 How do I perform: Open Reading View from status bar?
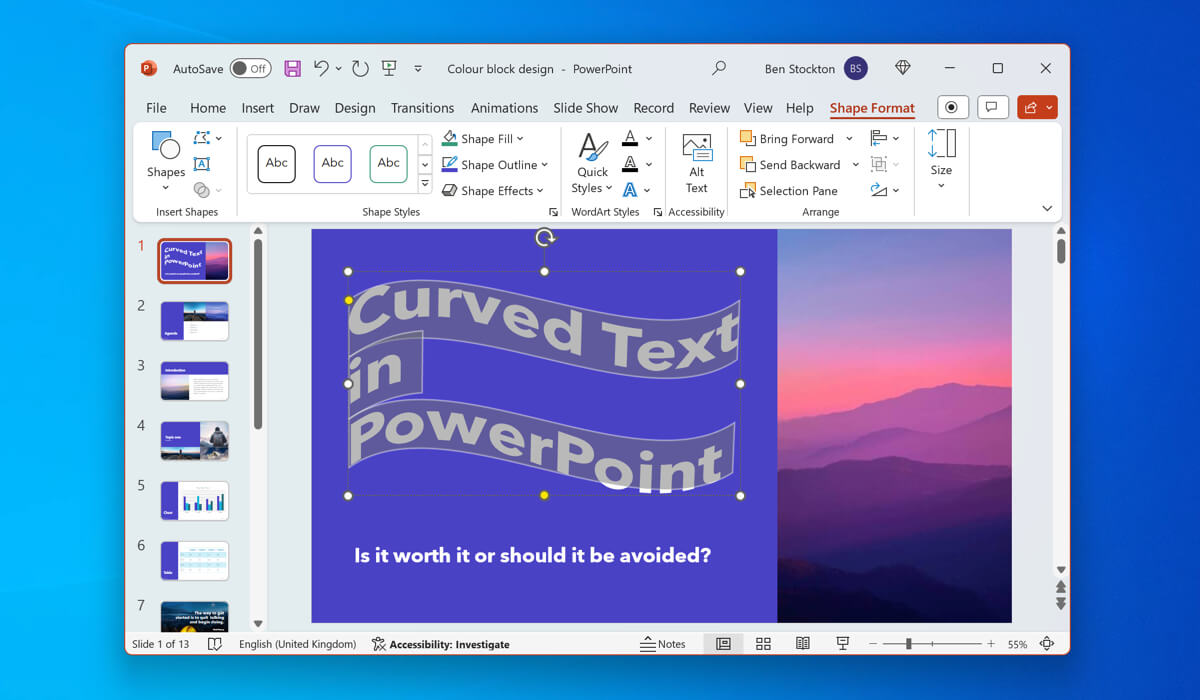[802, 644]
